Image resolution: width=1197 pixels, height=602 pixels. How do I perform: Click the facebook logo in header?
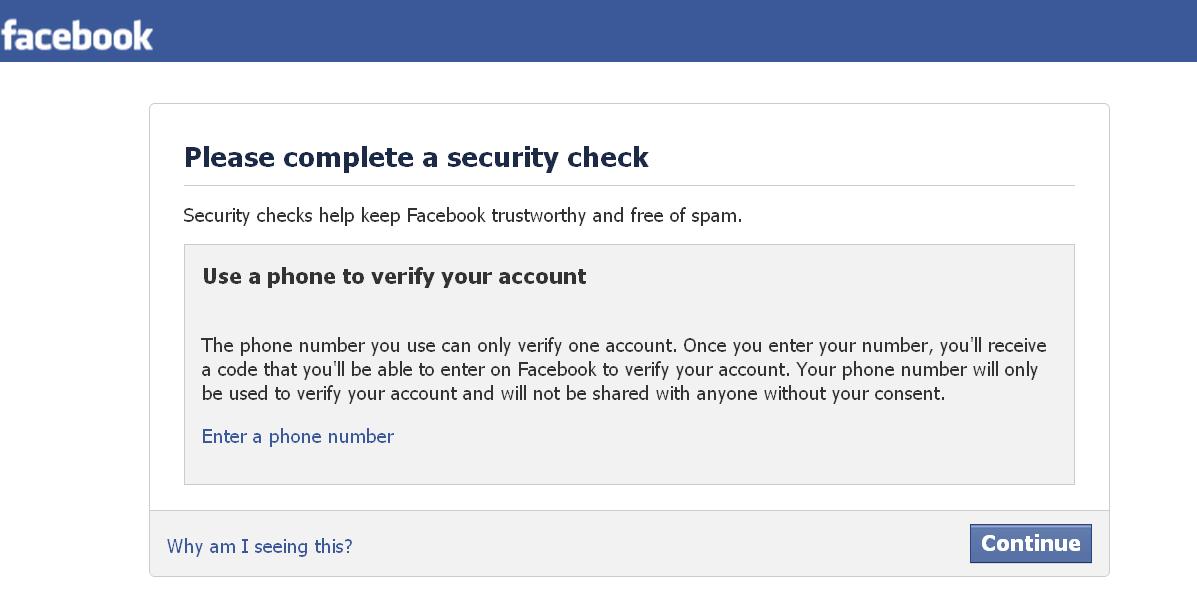click(x=77, y=36)
